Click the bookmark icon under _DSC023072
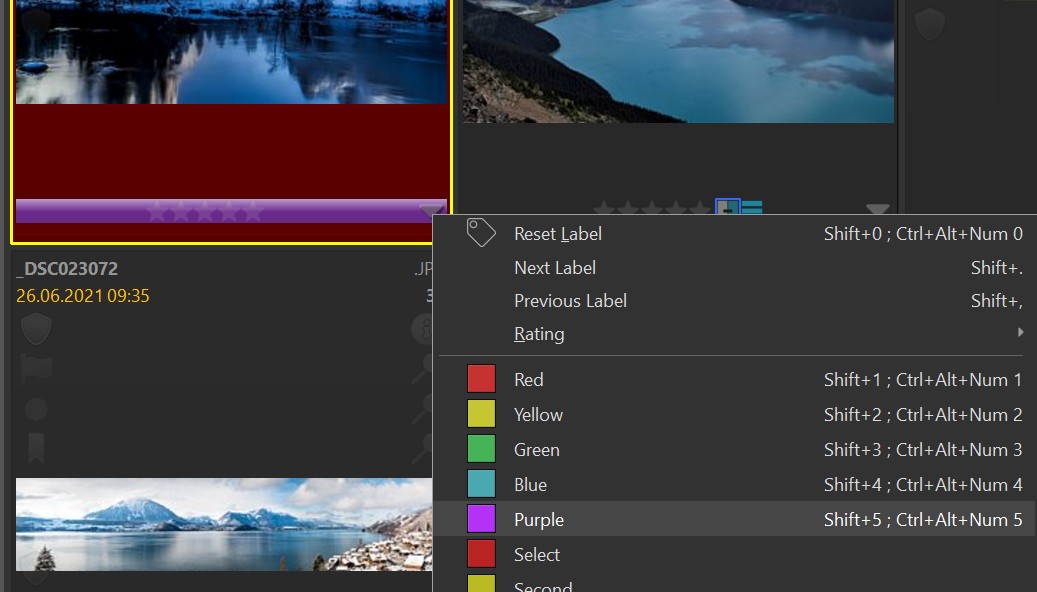Viewport: 1037px width, 592px height. (36, 447)
